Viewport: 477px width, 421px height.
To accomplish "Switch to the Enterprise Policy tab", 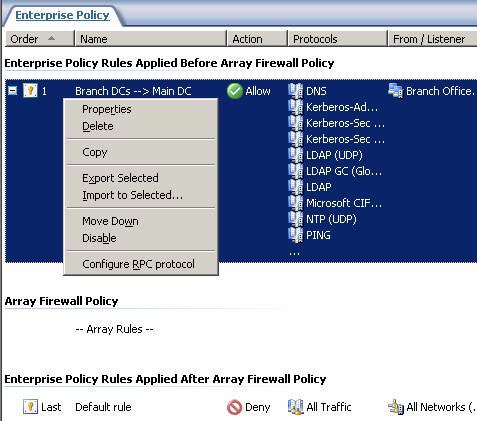I will tap(62, 15).
